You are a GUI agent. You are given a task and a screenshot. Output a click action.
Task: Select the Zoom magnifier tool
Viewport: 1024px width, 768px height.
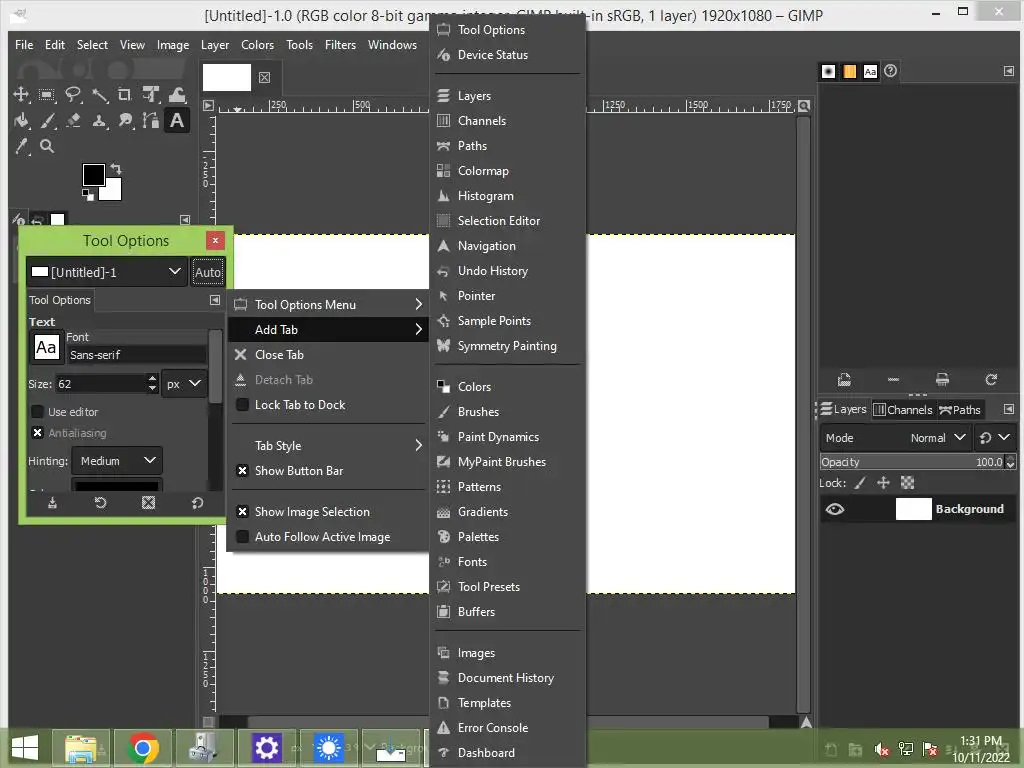point(47,146)
